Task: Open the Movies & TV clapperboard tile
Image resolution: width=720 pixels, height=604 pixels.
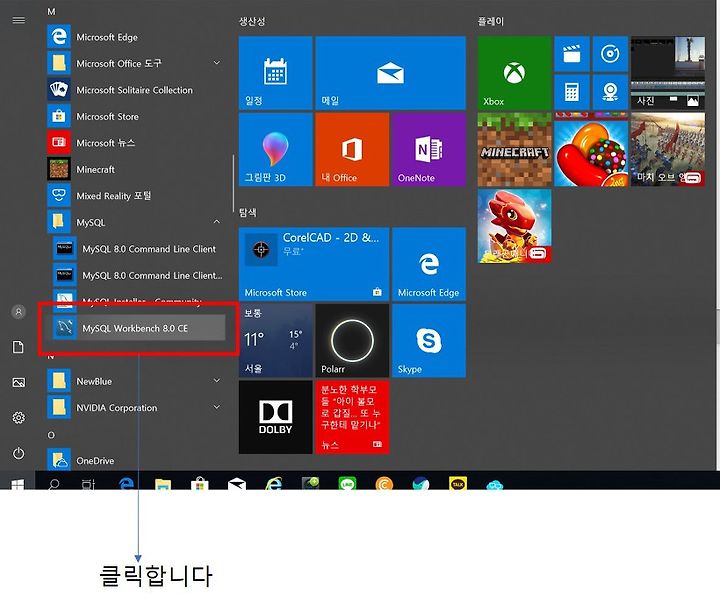Action: click(572, 54)
